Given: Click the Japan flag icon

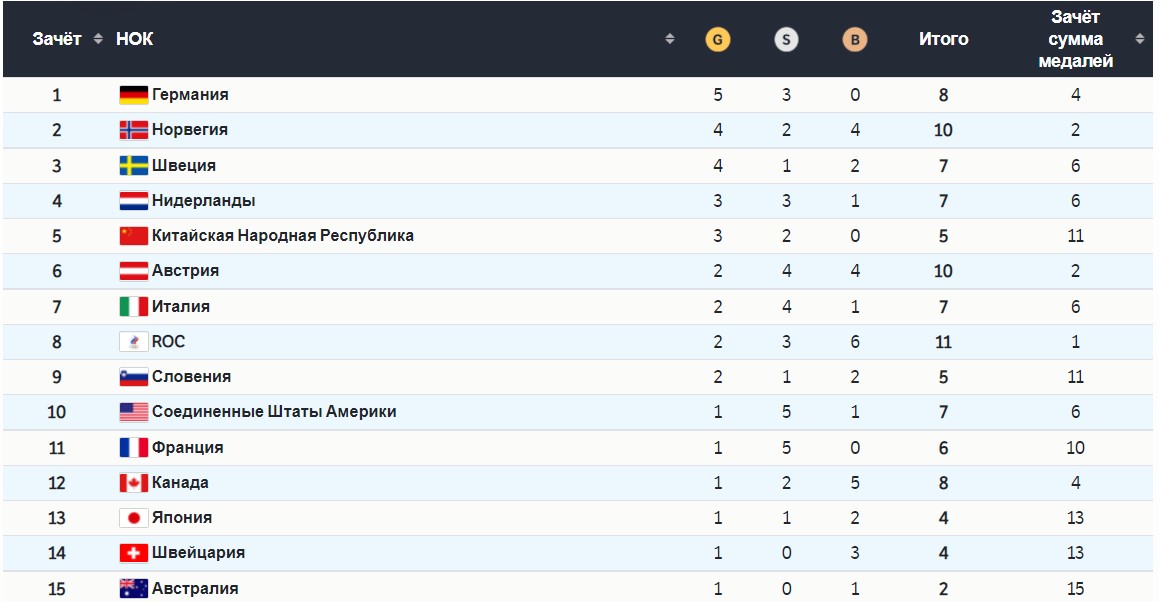Looking at the screenshot, I should (x=134, y=518).
